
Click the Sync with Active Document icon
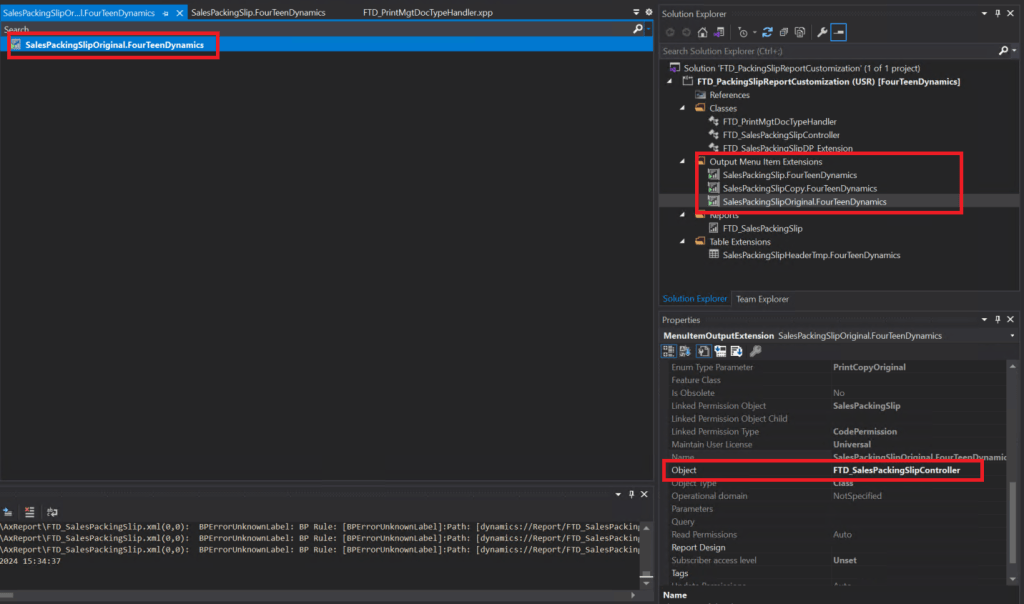tap(717, 32)
